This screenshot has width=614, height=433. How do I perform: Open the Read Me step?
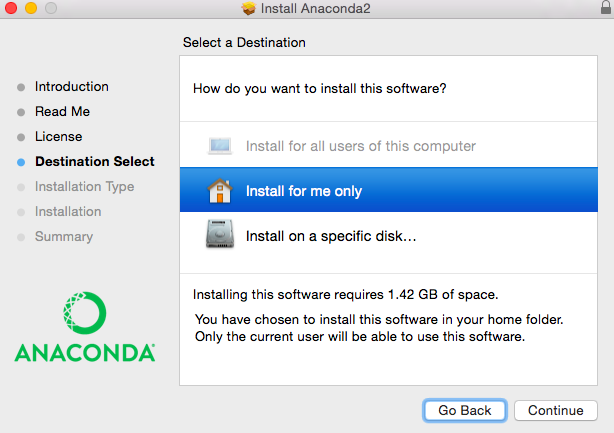pos(62,112)
